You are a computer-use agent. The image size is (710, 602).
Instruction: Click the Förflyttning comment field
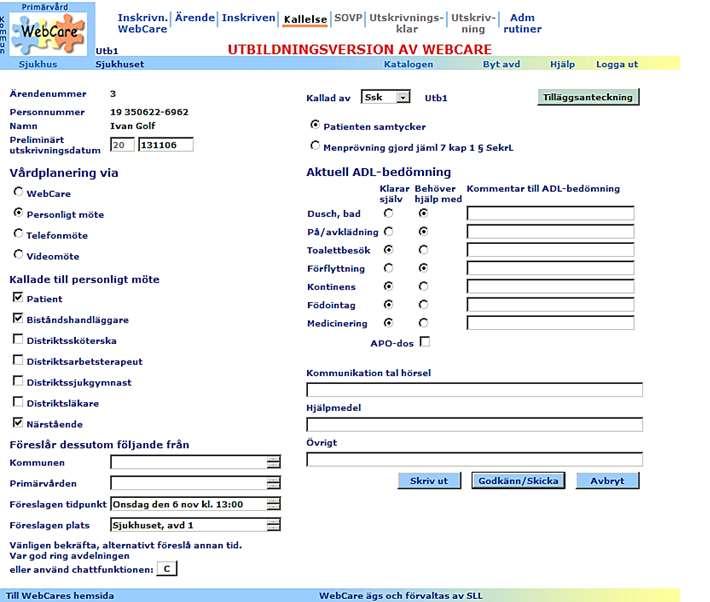pos(550,268)
